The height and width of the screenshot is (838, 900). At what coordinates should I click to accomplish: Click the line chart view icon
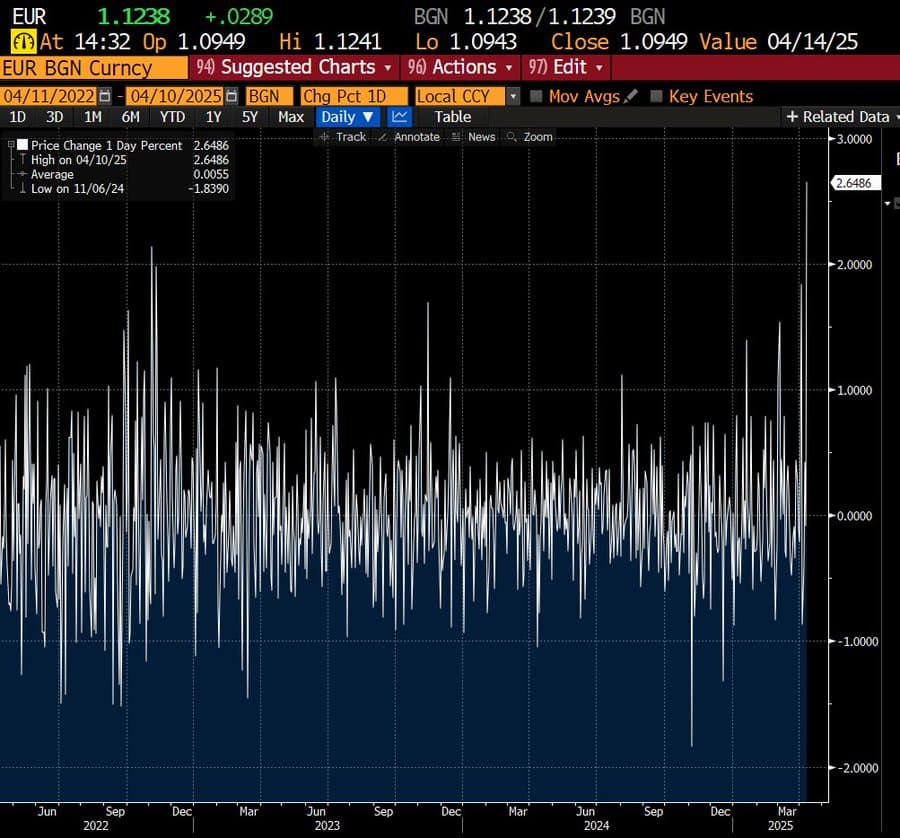point(399,117)
